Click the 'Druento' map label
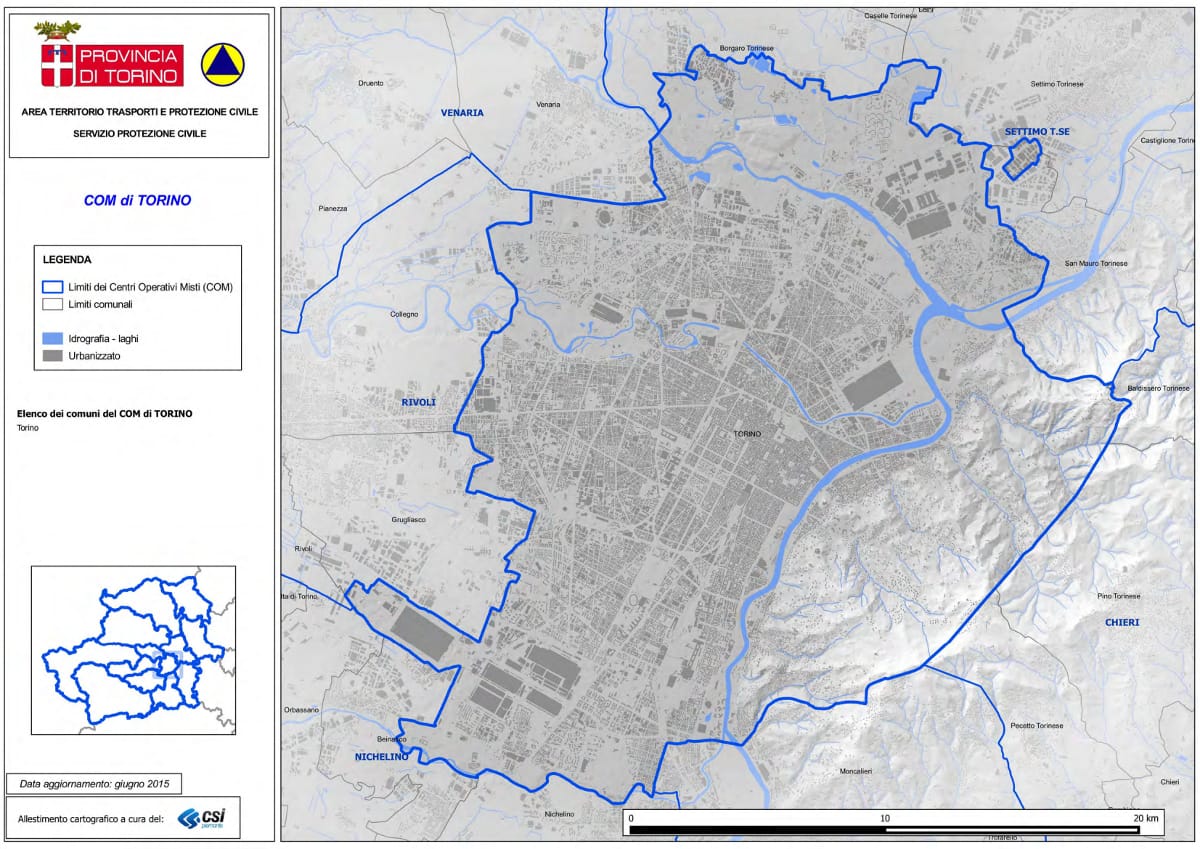The image size is (1200, 849). coord(370,83)
